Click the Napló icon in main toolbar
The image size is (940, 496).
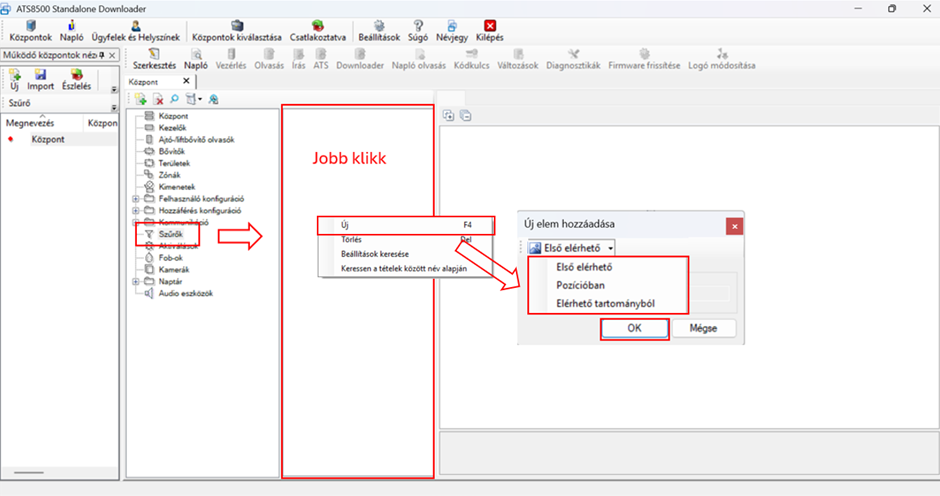click(x=72, y=25)
